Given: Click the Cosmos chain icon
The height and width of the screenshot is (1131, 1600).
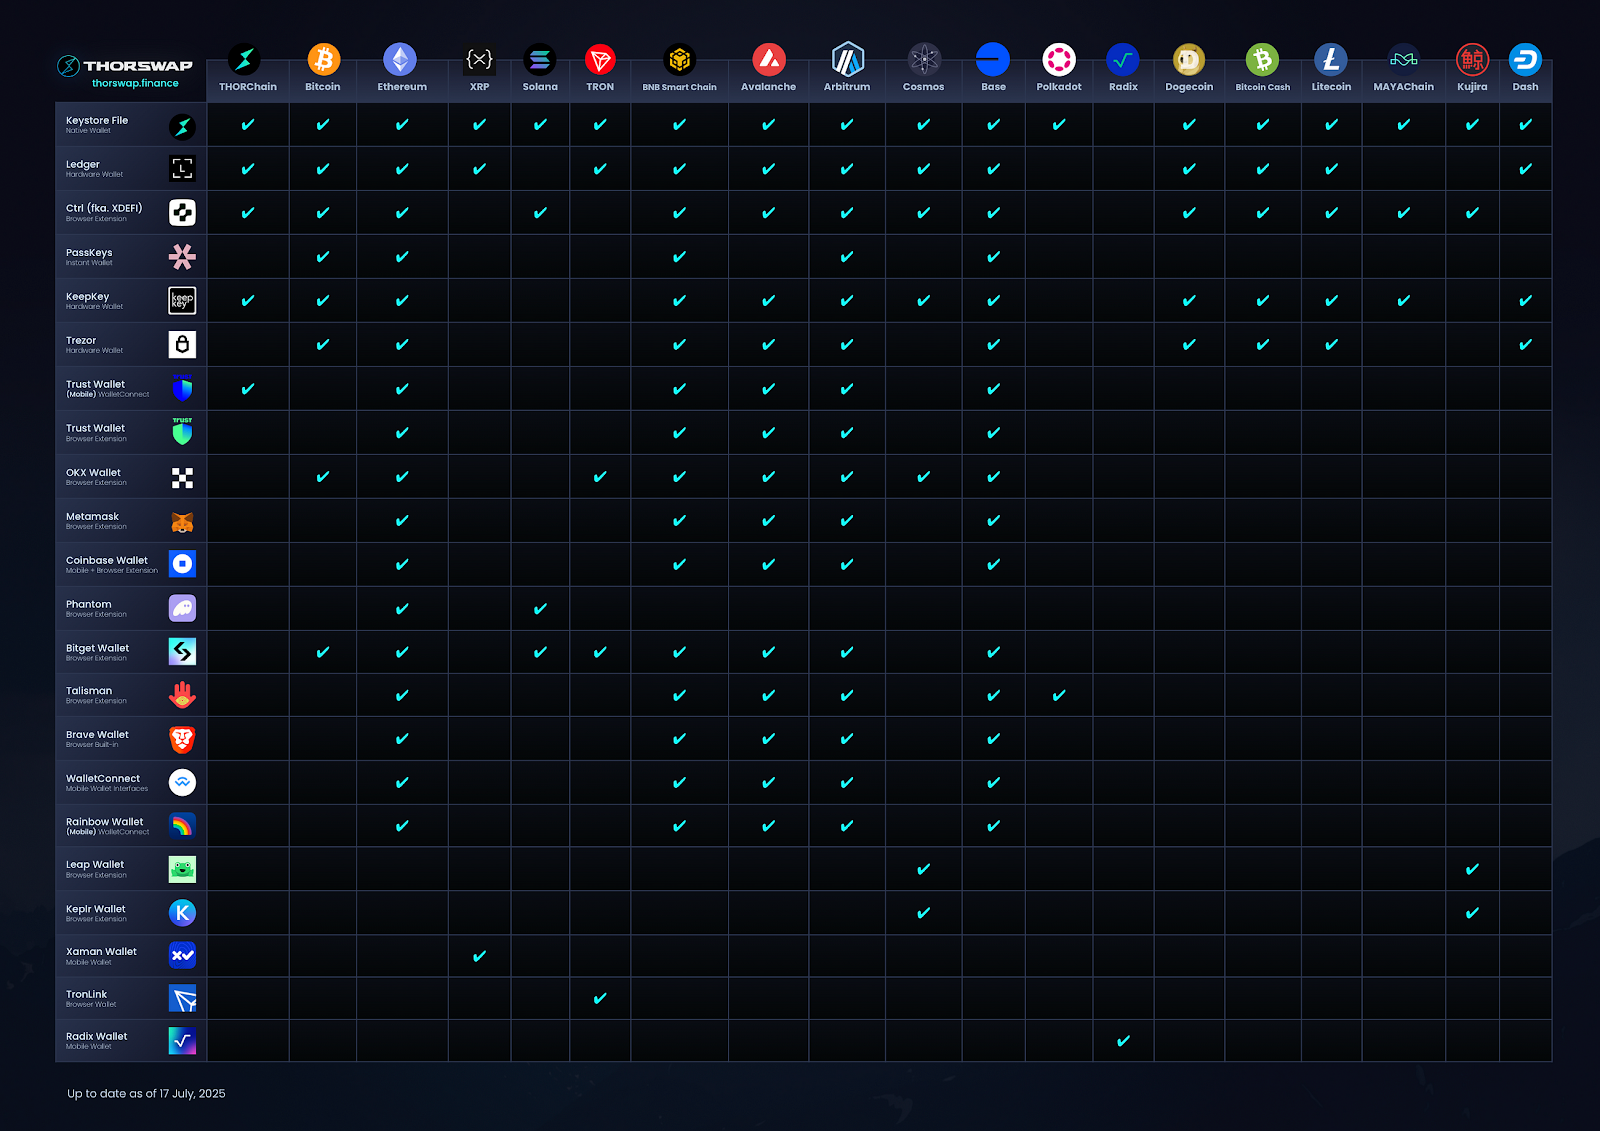Looking at the screenshot, I should (924, 60).
